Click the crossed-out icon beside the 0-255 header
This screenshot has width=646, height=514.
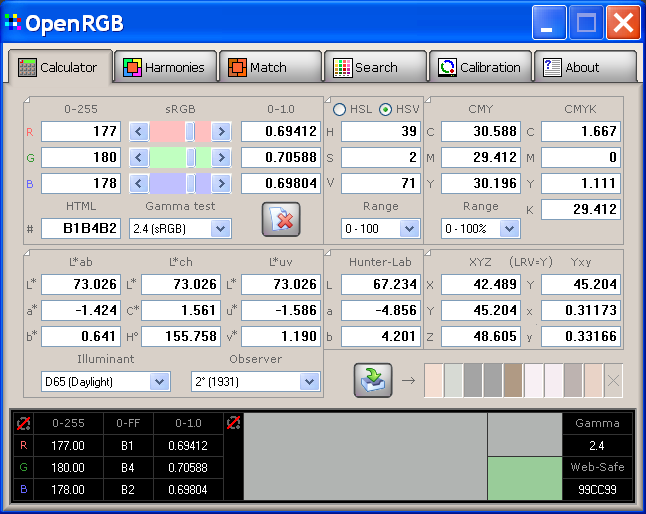pos(23,423)
